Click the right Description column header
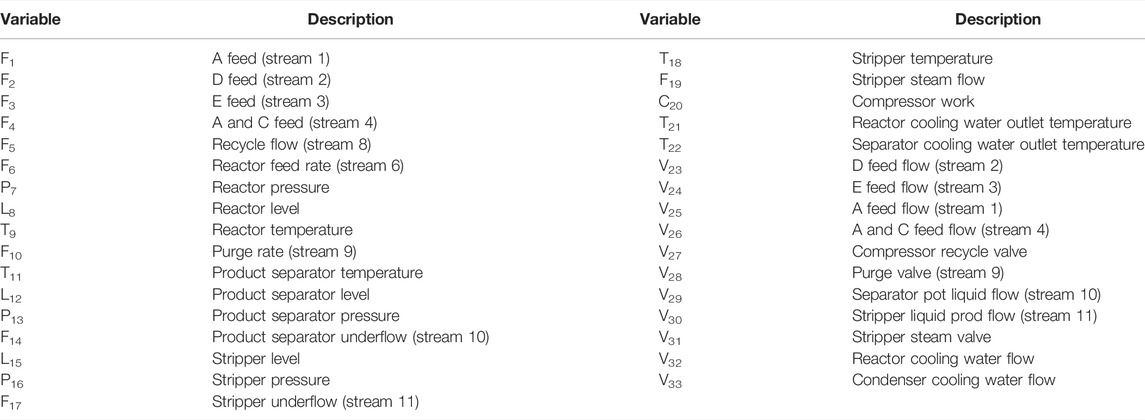Screen dimensions: 1145x420 coord(998,20)
